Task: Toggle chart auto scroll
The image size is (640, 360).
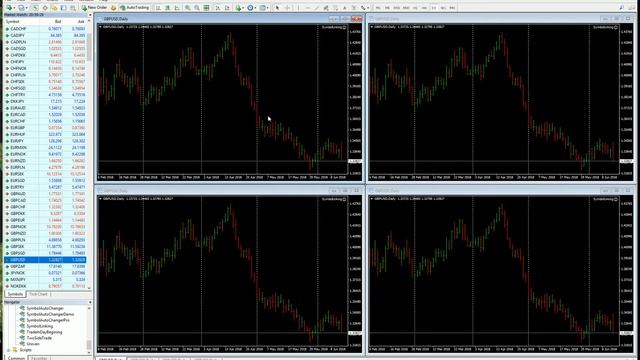Action: (x=218, y=8)
